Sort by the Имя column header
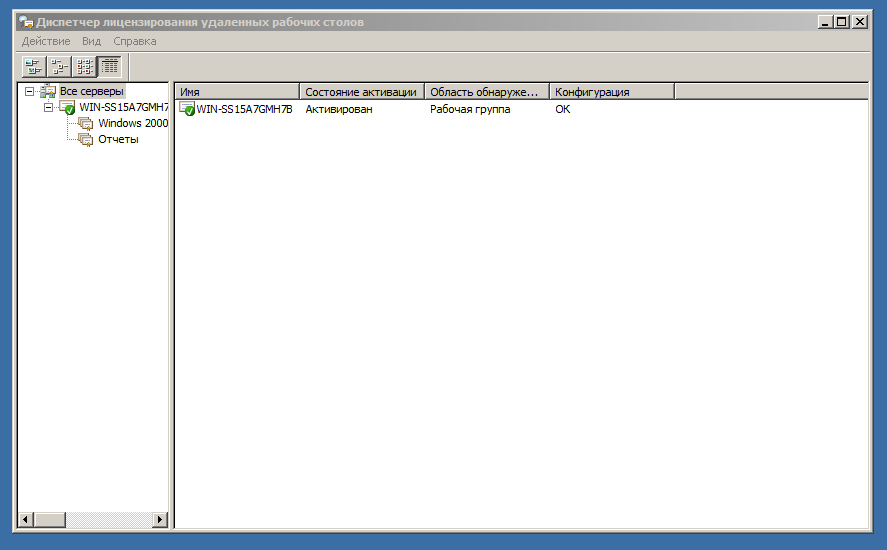 tap(237, 92)
